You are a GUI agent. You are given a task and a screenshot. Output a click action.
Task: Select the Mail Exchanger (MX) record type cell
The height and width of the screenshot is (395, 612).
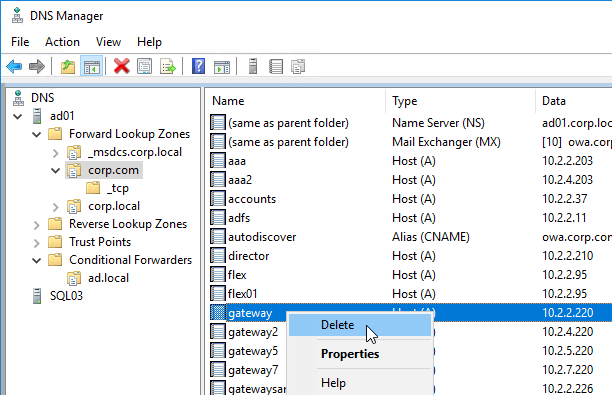click(446, 142)
